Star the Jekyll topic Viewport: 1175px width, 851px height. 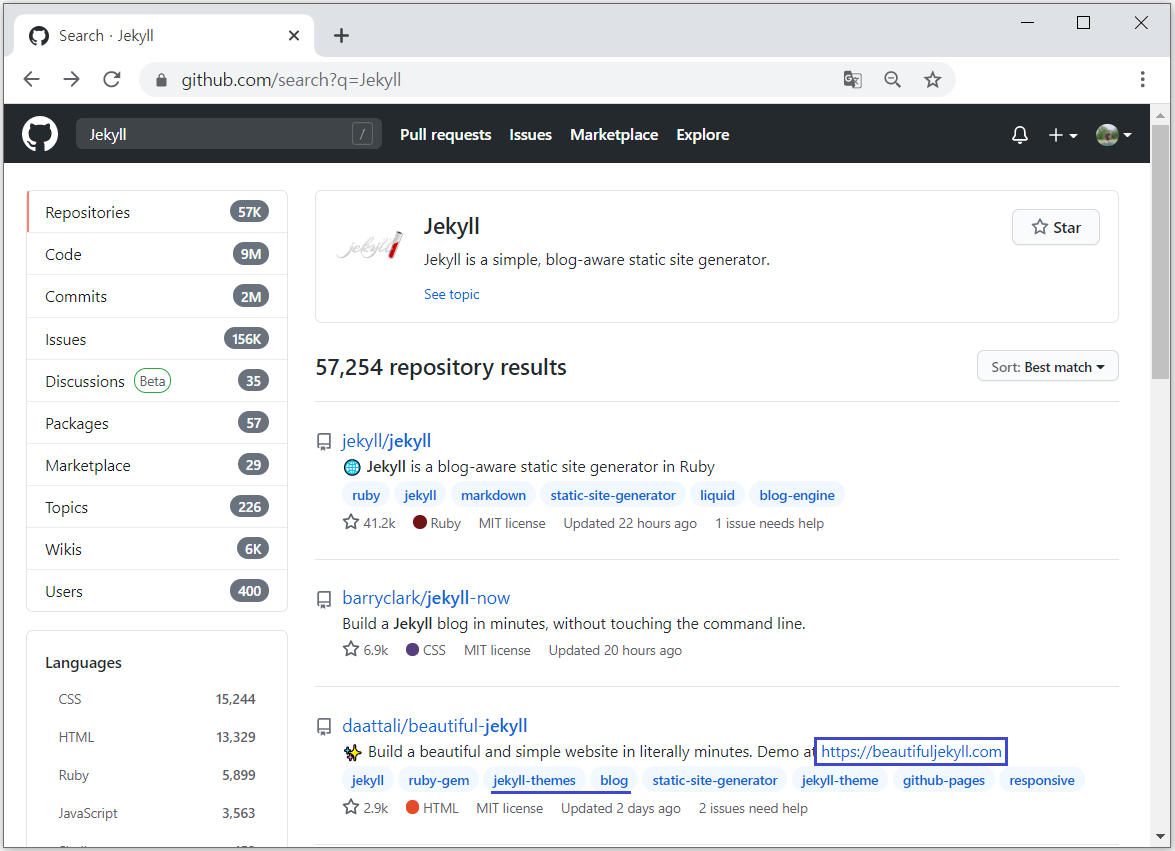(1055, 227)
